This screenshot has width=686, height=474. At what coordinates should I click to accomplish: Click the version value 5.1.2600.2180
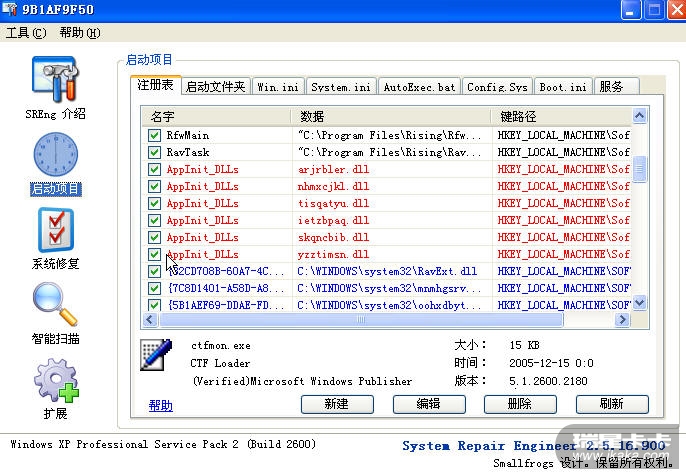tap(548, 381)
